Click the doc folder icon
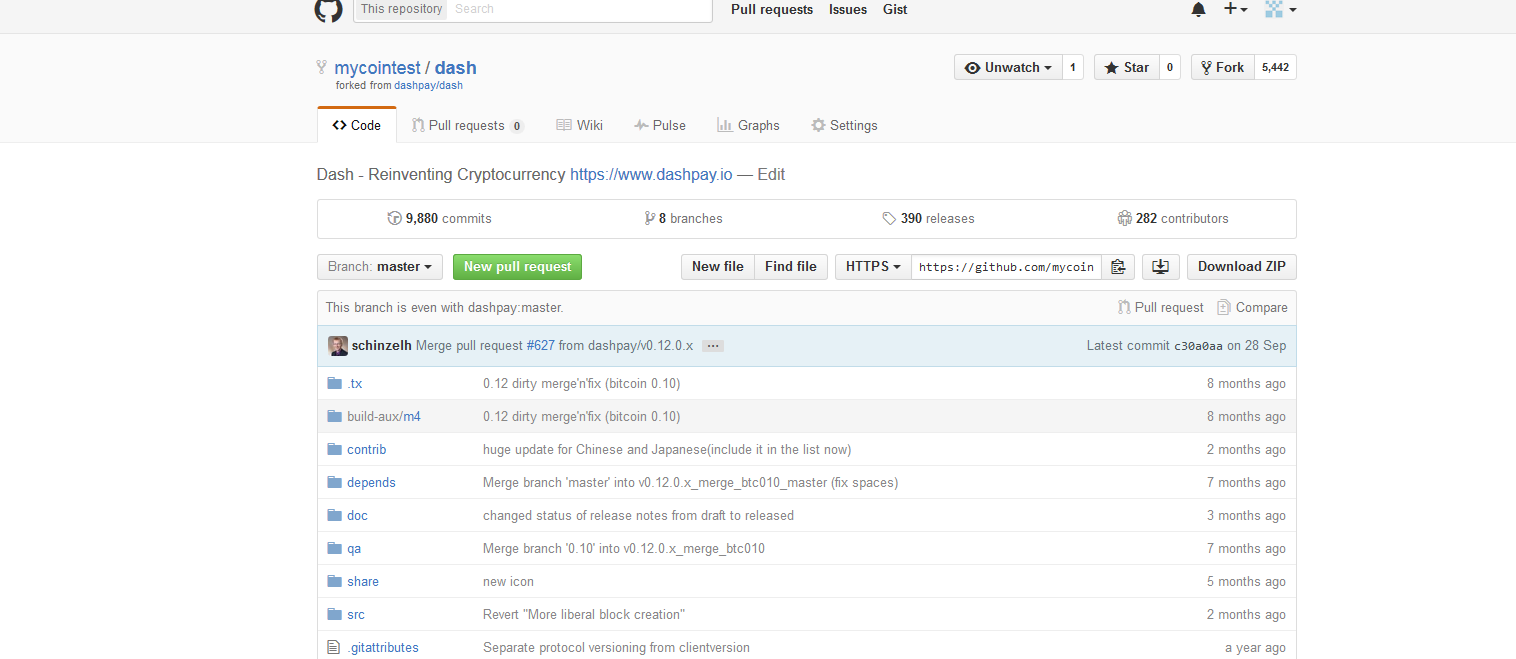The height and width of the screenshot is (659, 1516). [x=334, y=516]
